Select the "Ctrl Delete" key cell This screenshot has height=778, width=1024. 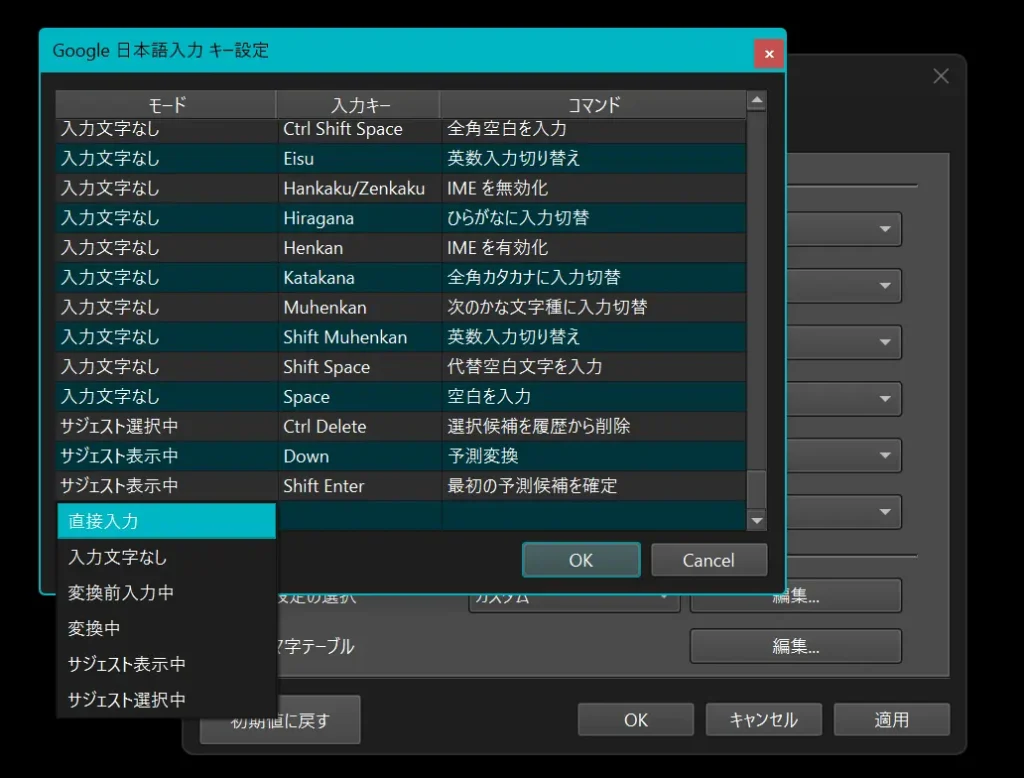[359, 426]
